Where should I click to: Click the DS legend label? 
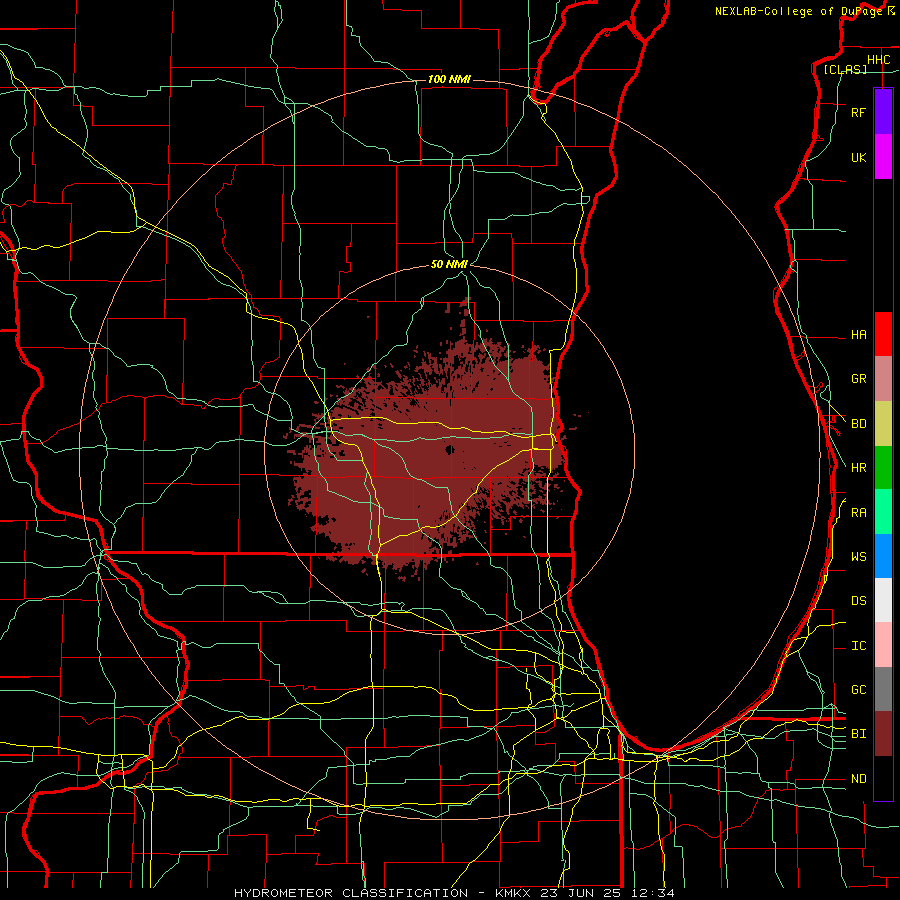858,601
